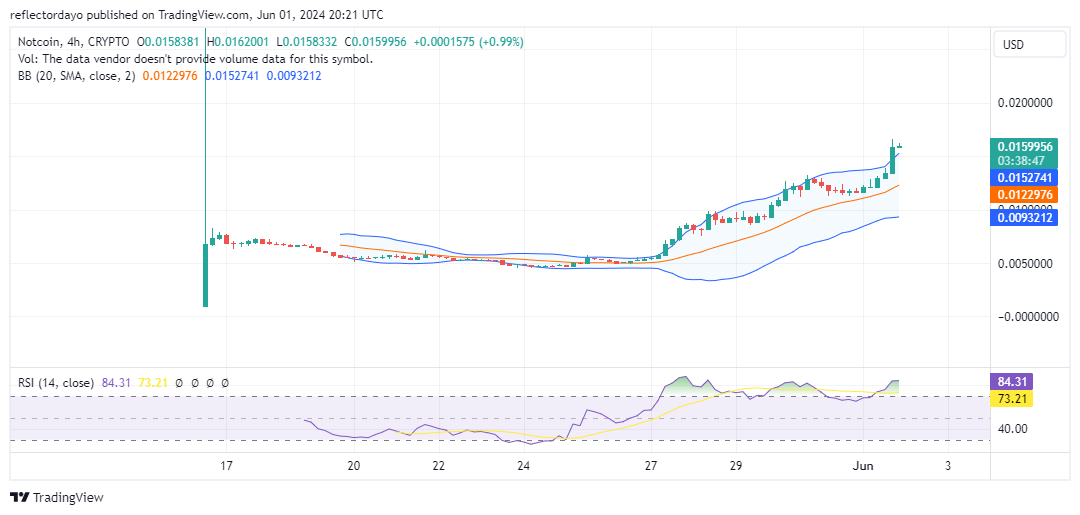This screenshot has height=515, width=1080.
Task: Click the blue lower band label 0.0093212
Action: click(1023, 218)
